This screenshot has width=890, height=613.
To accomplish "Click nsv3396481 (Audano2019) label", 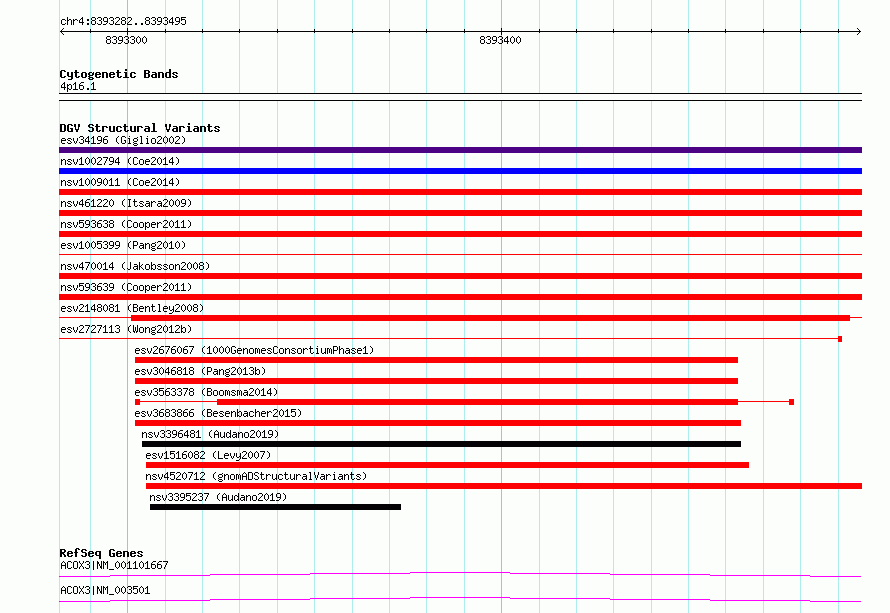I will pos(210,434).
